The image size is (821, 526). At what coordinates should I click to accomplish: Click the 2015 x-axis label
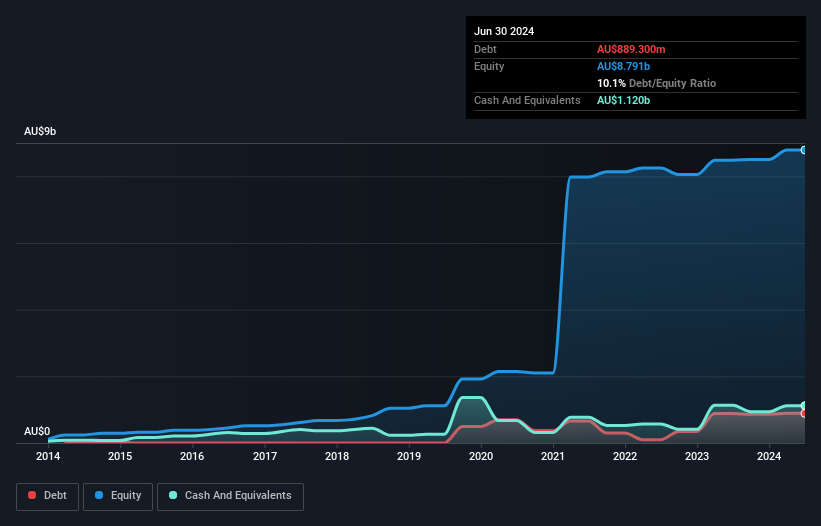[x=120, y=456]
